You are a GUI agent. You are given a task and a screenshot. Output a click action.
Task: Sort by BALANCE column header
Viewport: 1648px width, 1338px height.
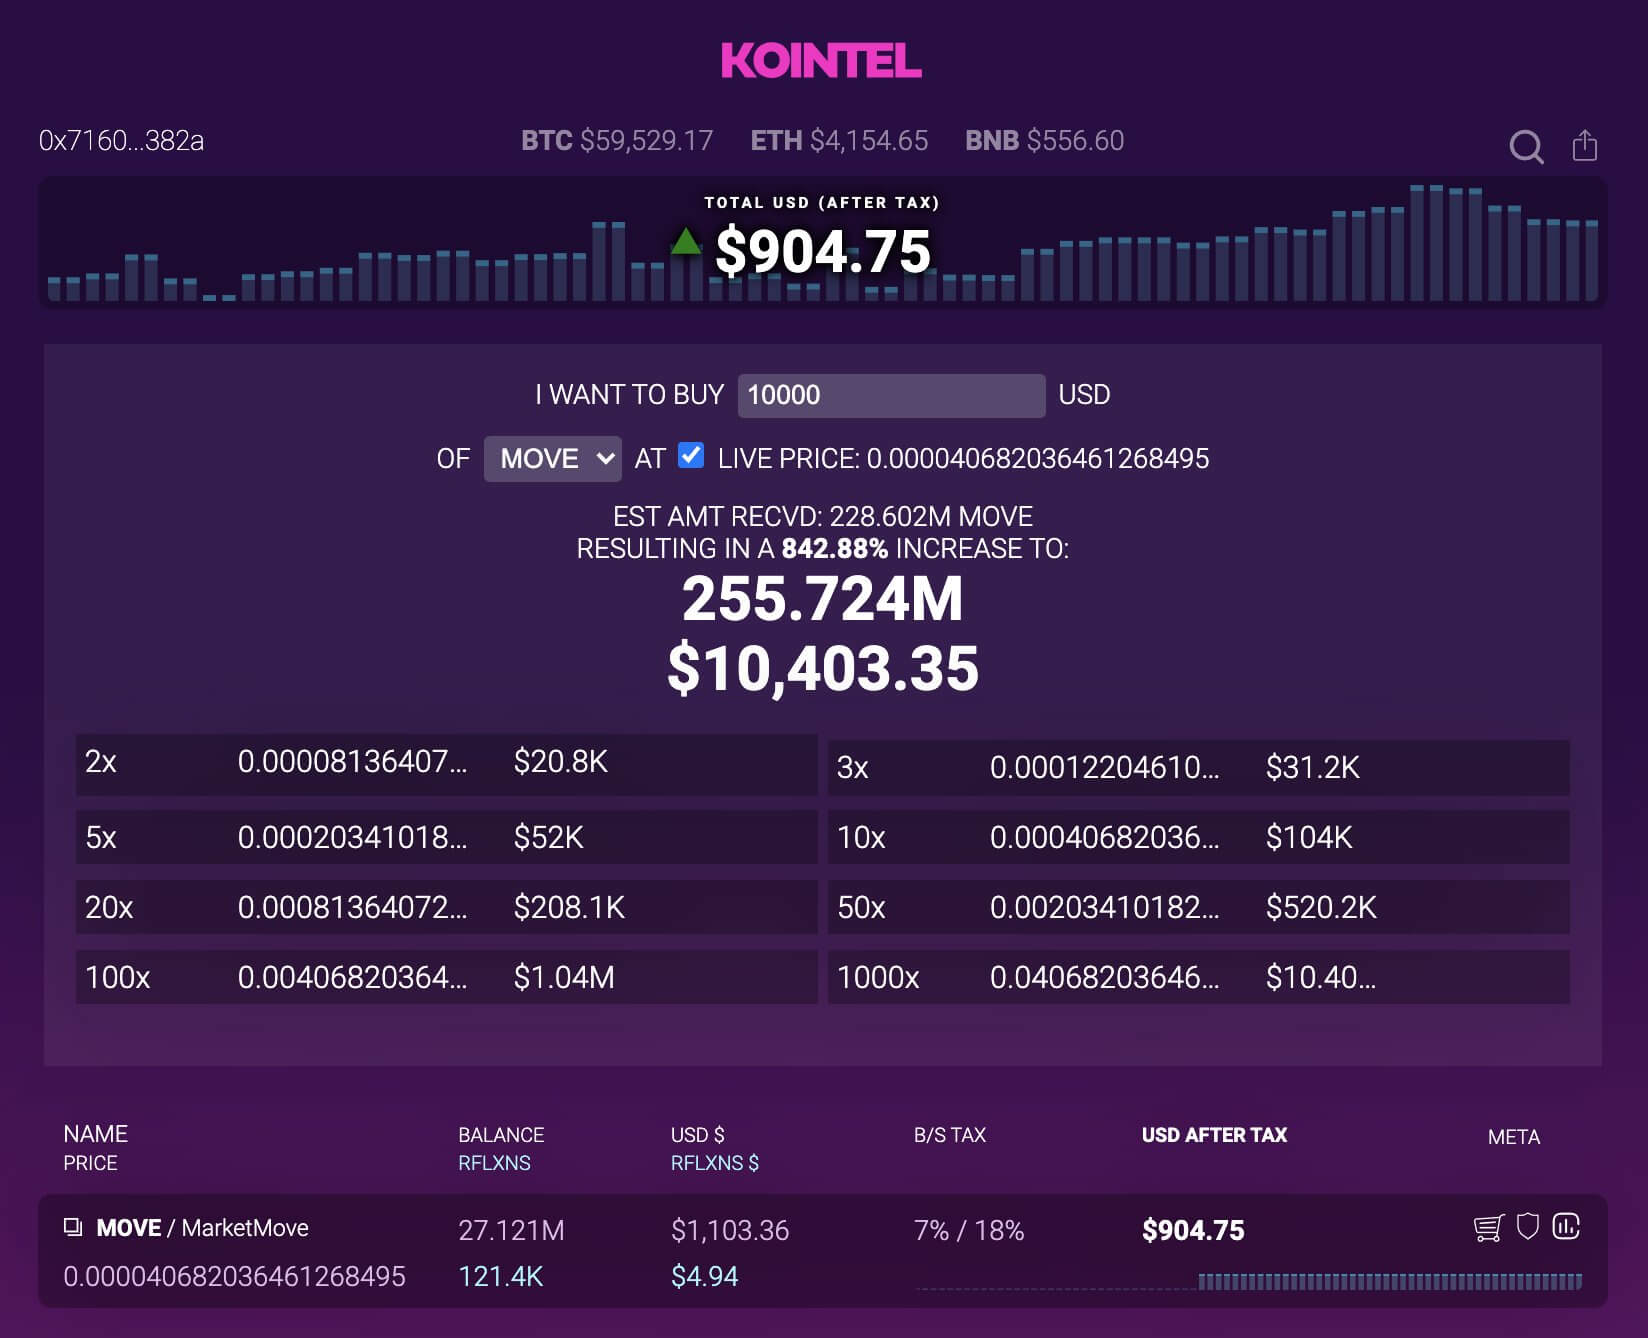point(501,1135)
